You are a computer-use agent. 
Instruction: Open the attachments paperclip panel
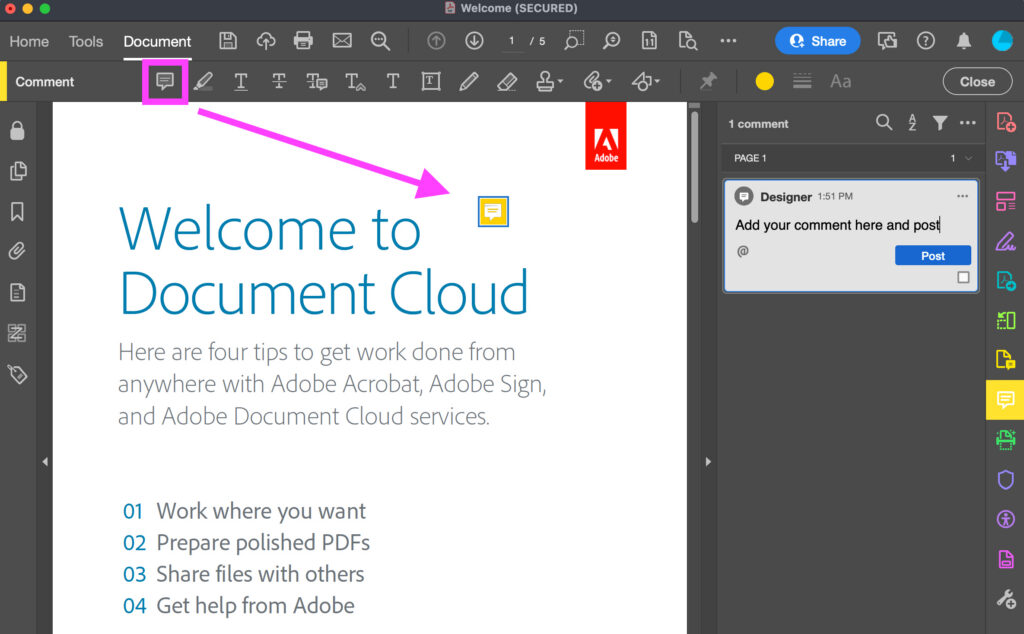pyautogui.click(x=17, y=251)
